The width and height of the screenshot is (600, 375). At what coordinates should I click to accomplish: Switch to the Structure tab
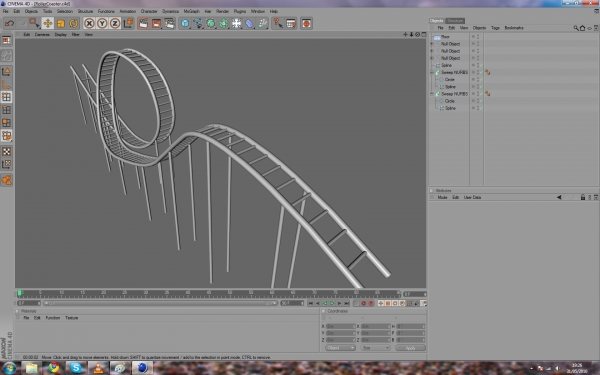click(x=455, y=21)
